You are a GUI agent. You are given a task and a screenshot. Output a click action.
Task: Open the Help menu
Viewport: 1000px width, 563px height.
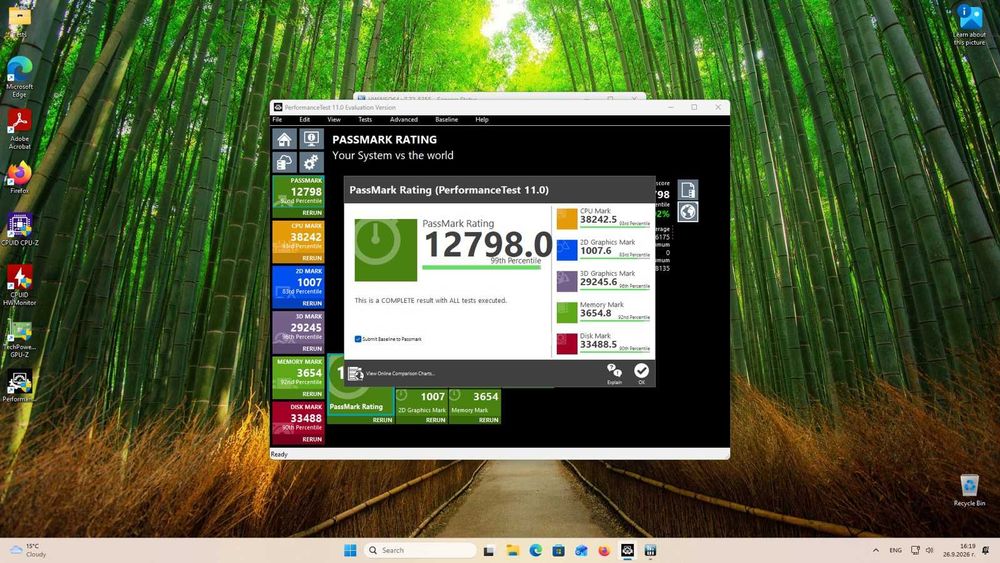(482, 119)
